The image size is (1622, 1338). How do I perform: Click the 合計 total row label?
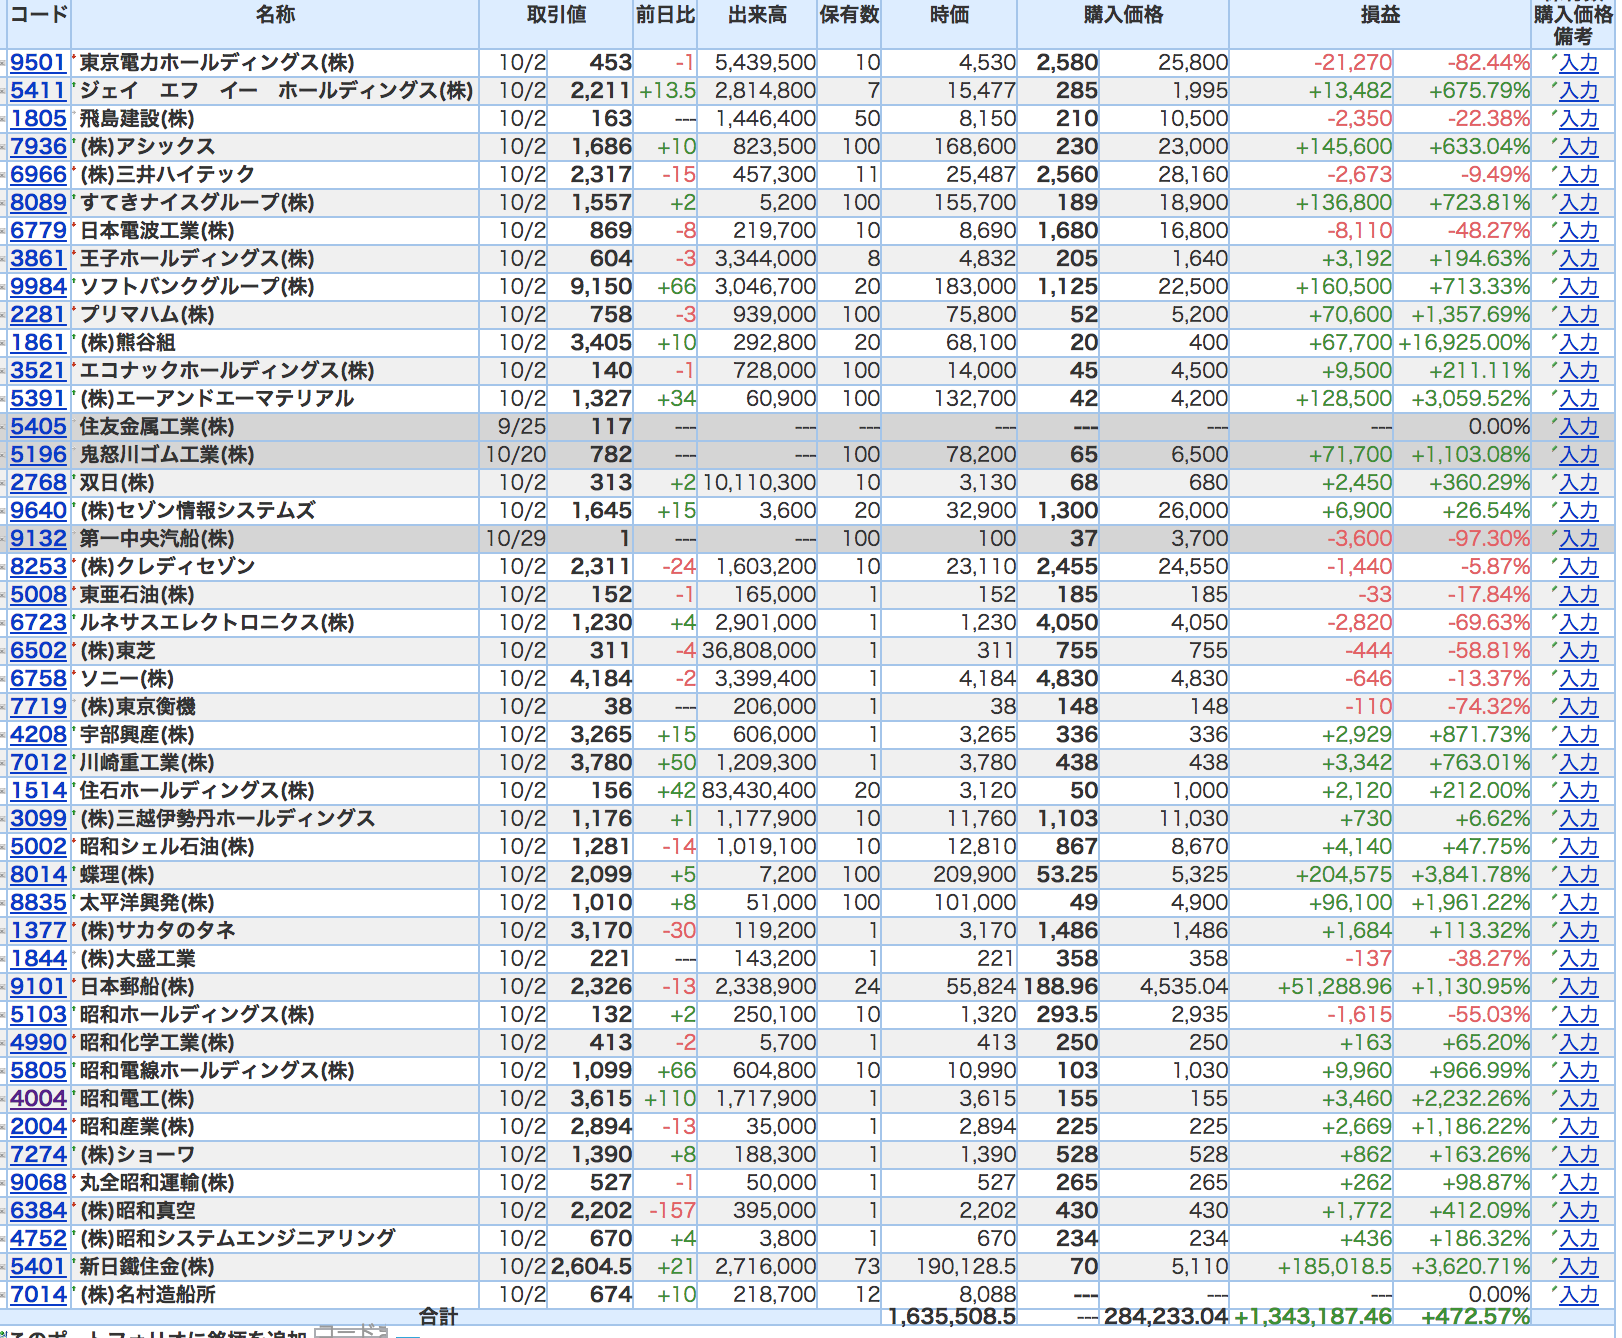(438, 1316)
